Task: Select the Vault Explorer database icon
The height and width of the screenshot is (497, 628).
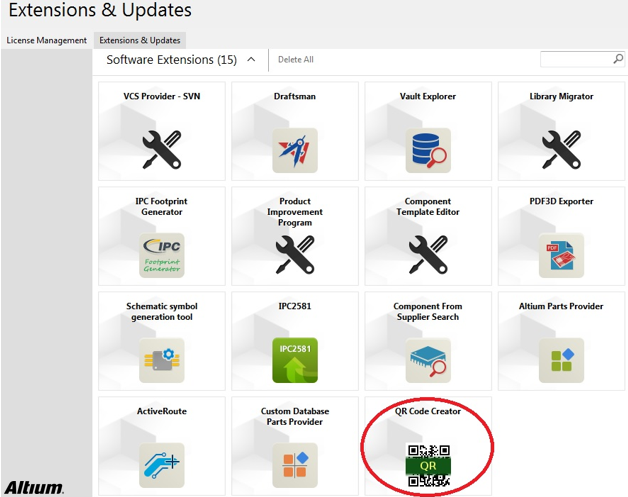Action: pyautogui.click(x=428, y=151)
